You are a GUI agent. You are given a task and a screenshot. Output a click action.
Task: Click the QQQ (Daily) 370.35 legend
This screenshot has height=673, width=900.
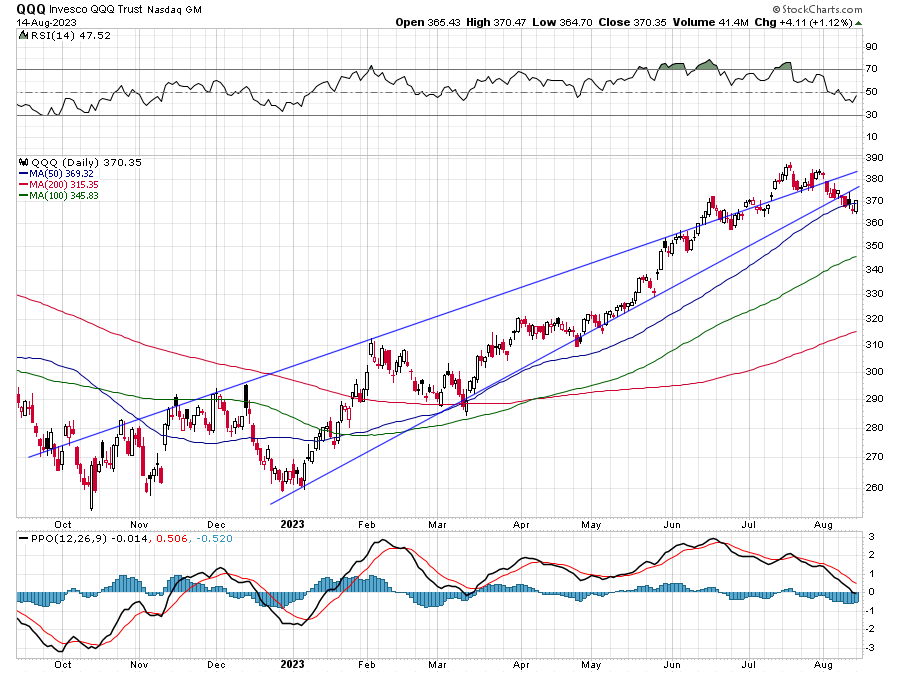(x=87, y=162)
